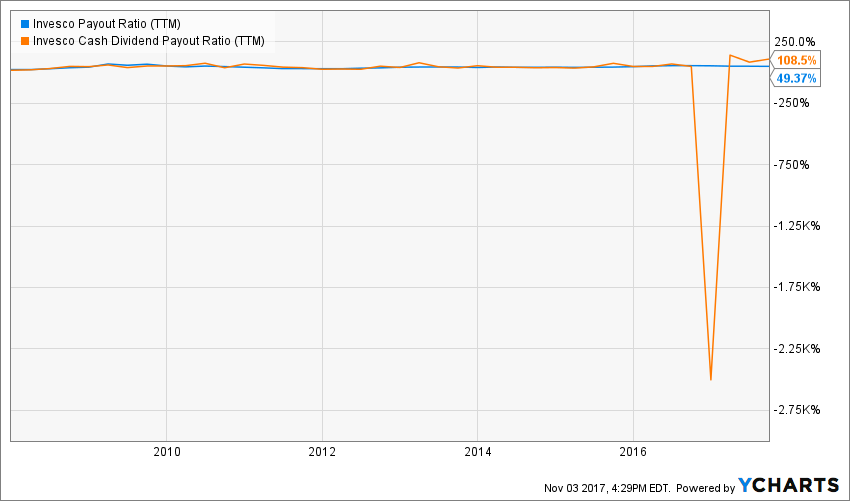Click the Nov 03 2017 timestamp text
Viewport: 850px width, 501px height.
pyautogui.click(x=607, y=489)
